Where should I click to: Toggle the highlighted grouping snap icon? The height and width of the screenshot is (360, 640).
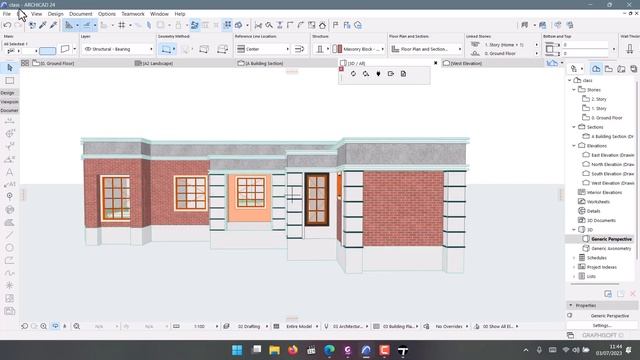(x=227, y=25)
